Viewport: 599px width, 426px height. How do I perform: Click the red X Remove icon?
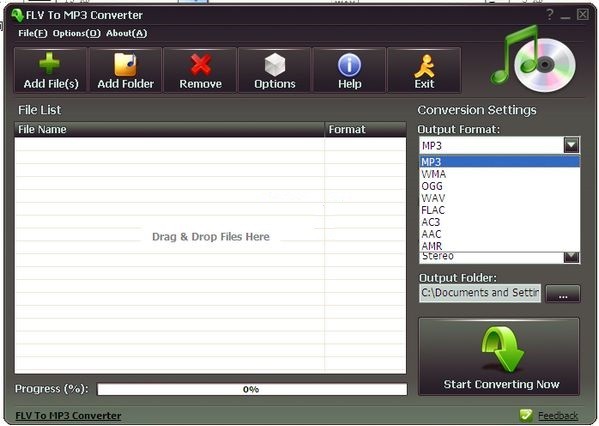point(201,64)
